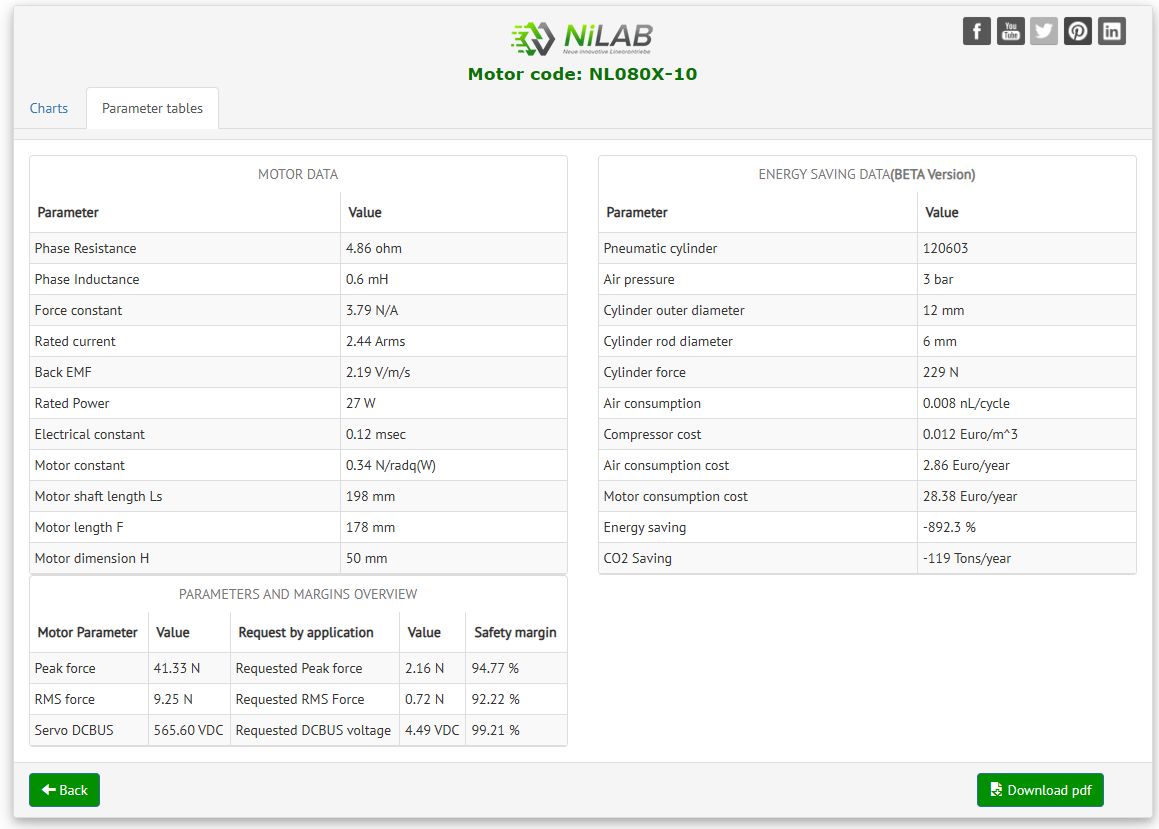Image resolution: width=1159 pixels, height=829 pixels.
Task: Open the LinkedIn icon
Action: click(1111, 31)
